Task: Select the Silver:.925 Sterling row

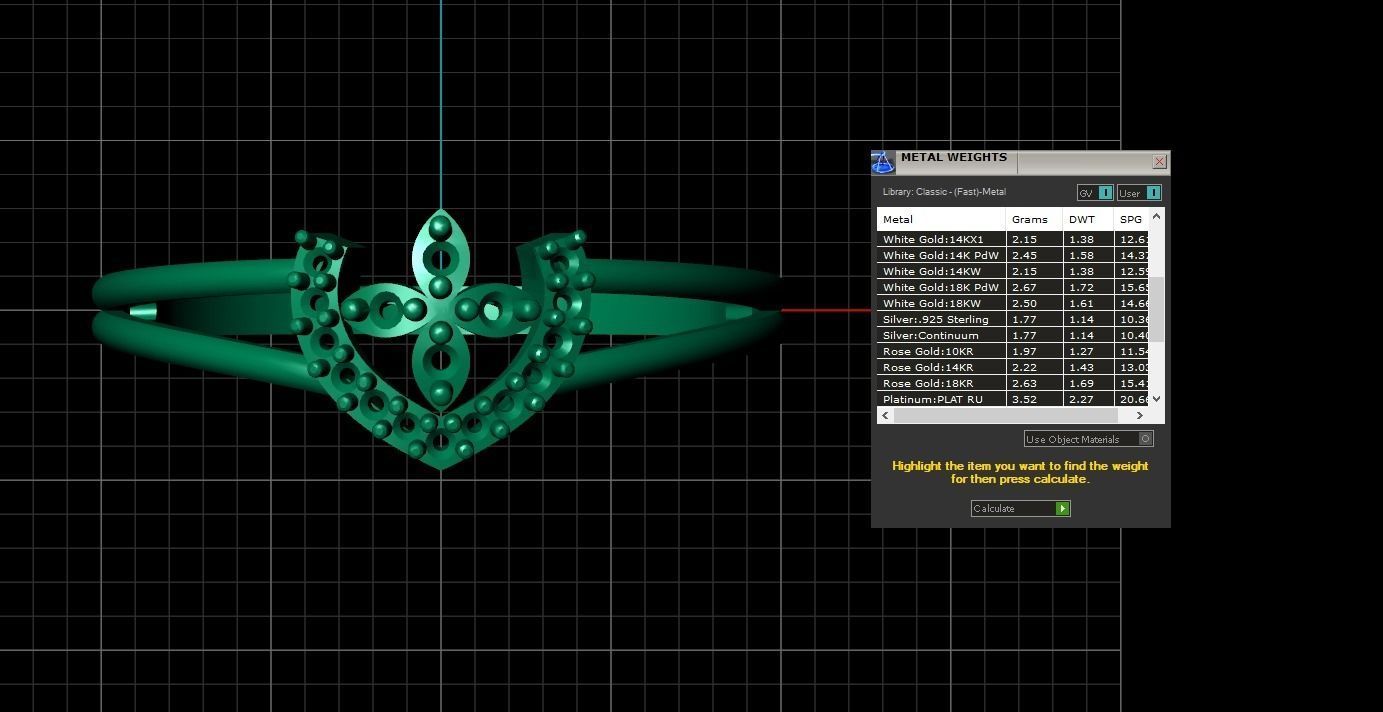Action: tap(1013, 319)
